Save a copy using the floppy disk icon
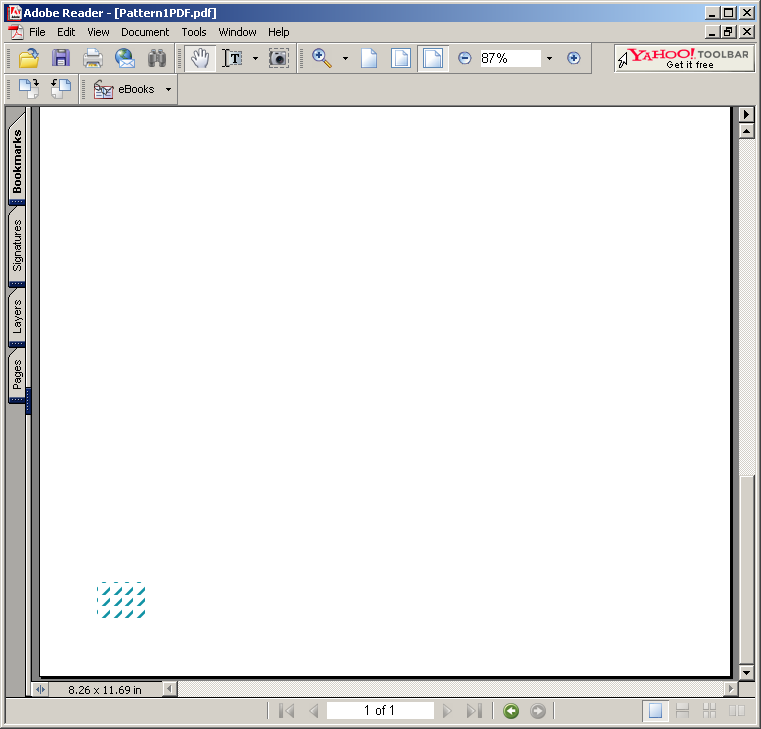The image size is (761, 729). coord(61,58)
